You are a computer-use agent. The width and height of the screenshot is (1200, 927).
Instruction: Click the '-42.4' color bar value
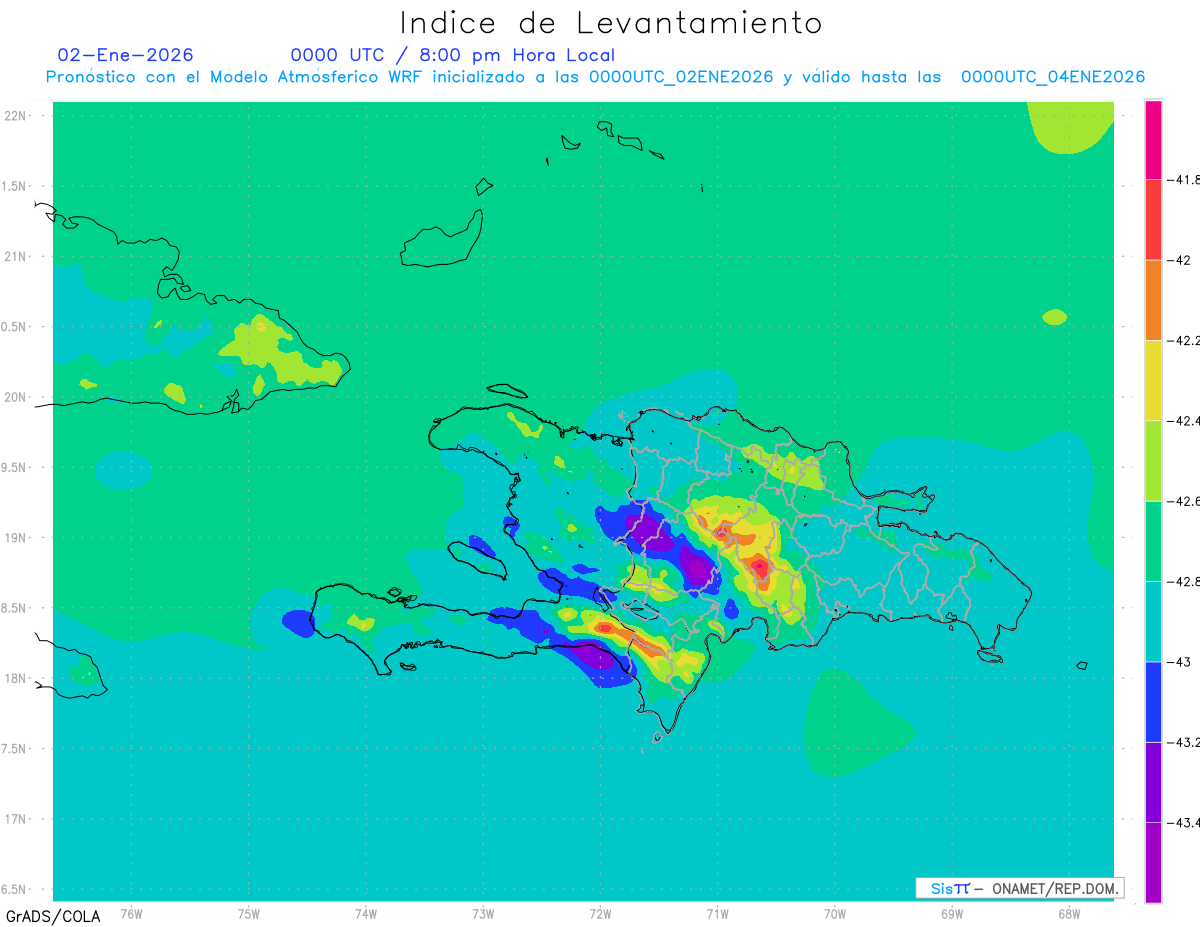(1182, 420)
